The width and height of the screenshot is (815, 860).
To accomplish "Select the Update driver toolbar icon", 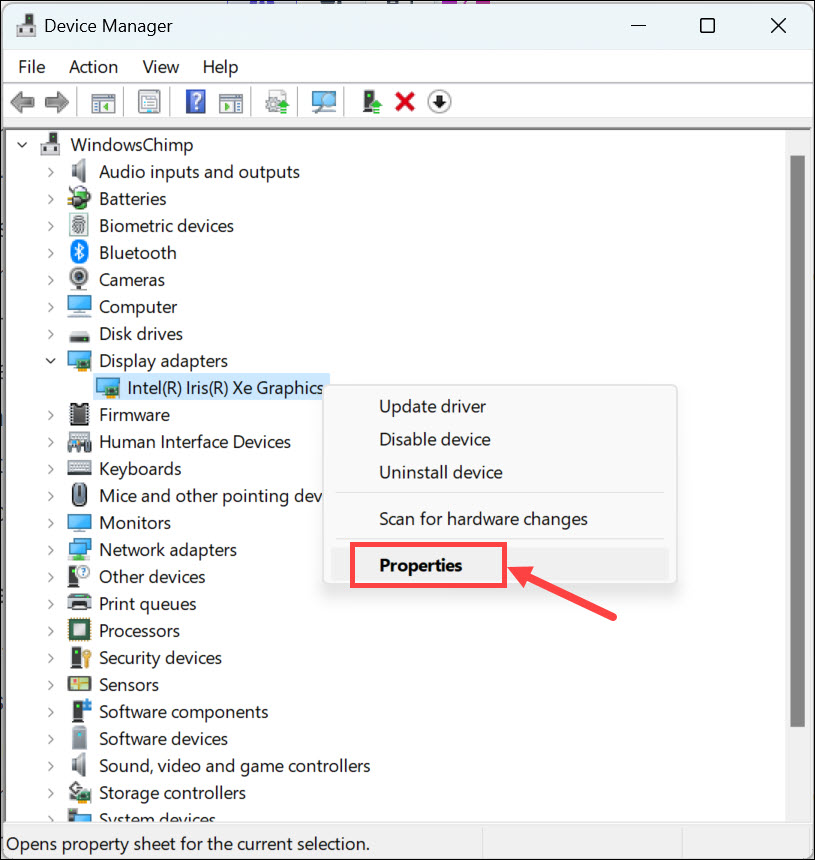I will [277, 101].
